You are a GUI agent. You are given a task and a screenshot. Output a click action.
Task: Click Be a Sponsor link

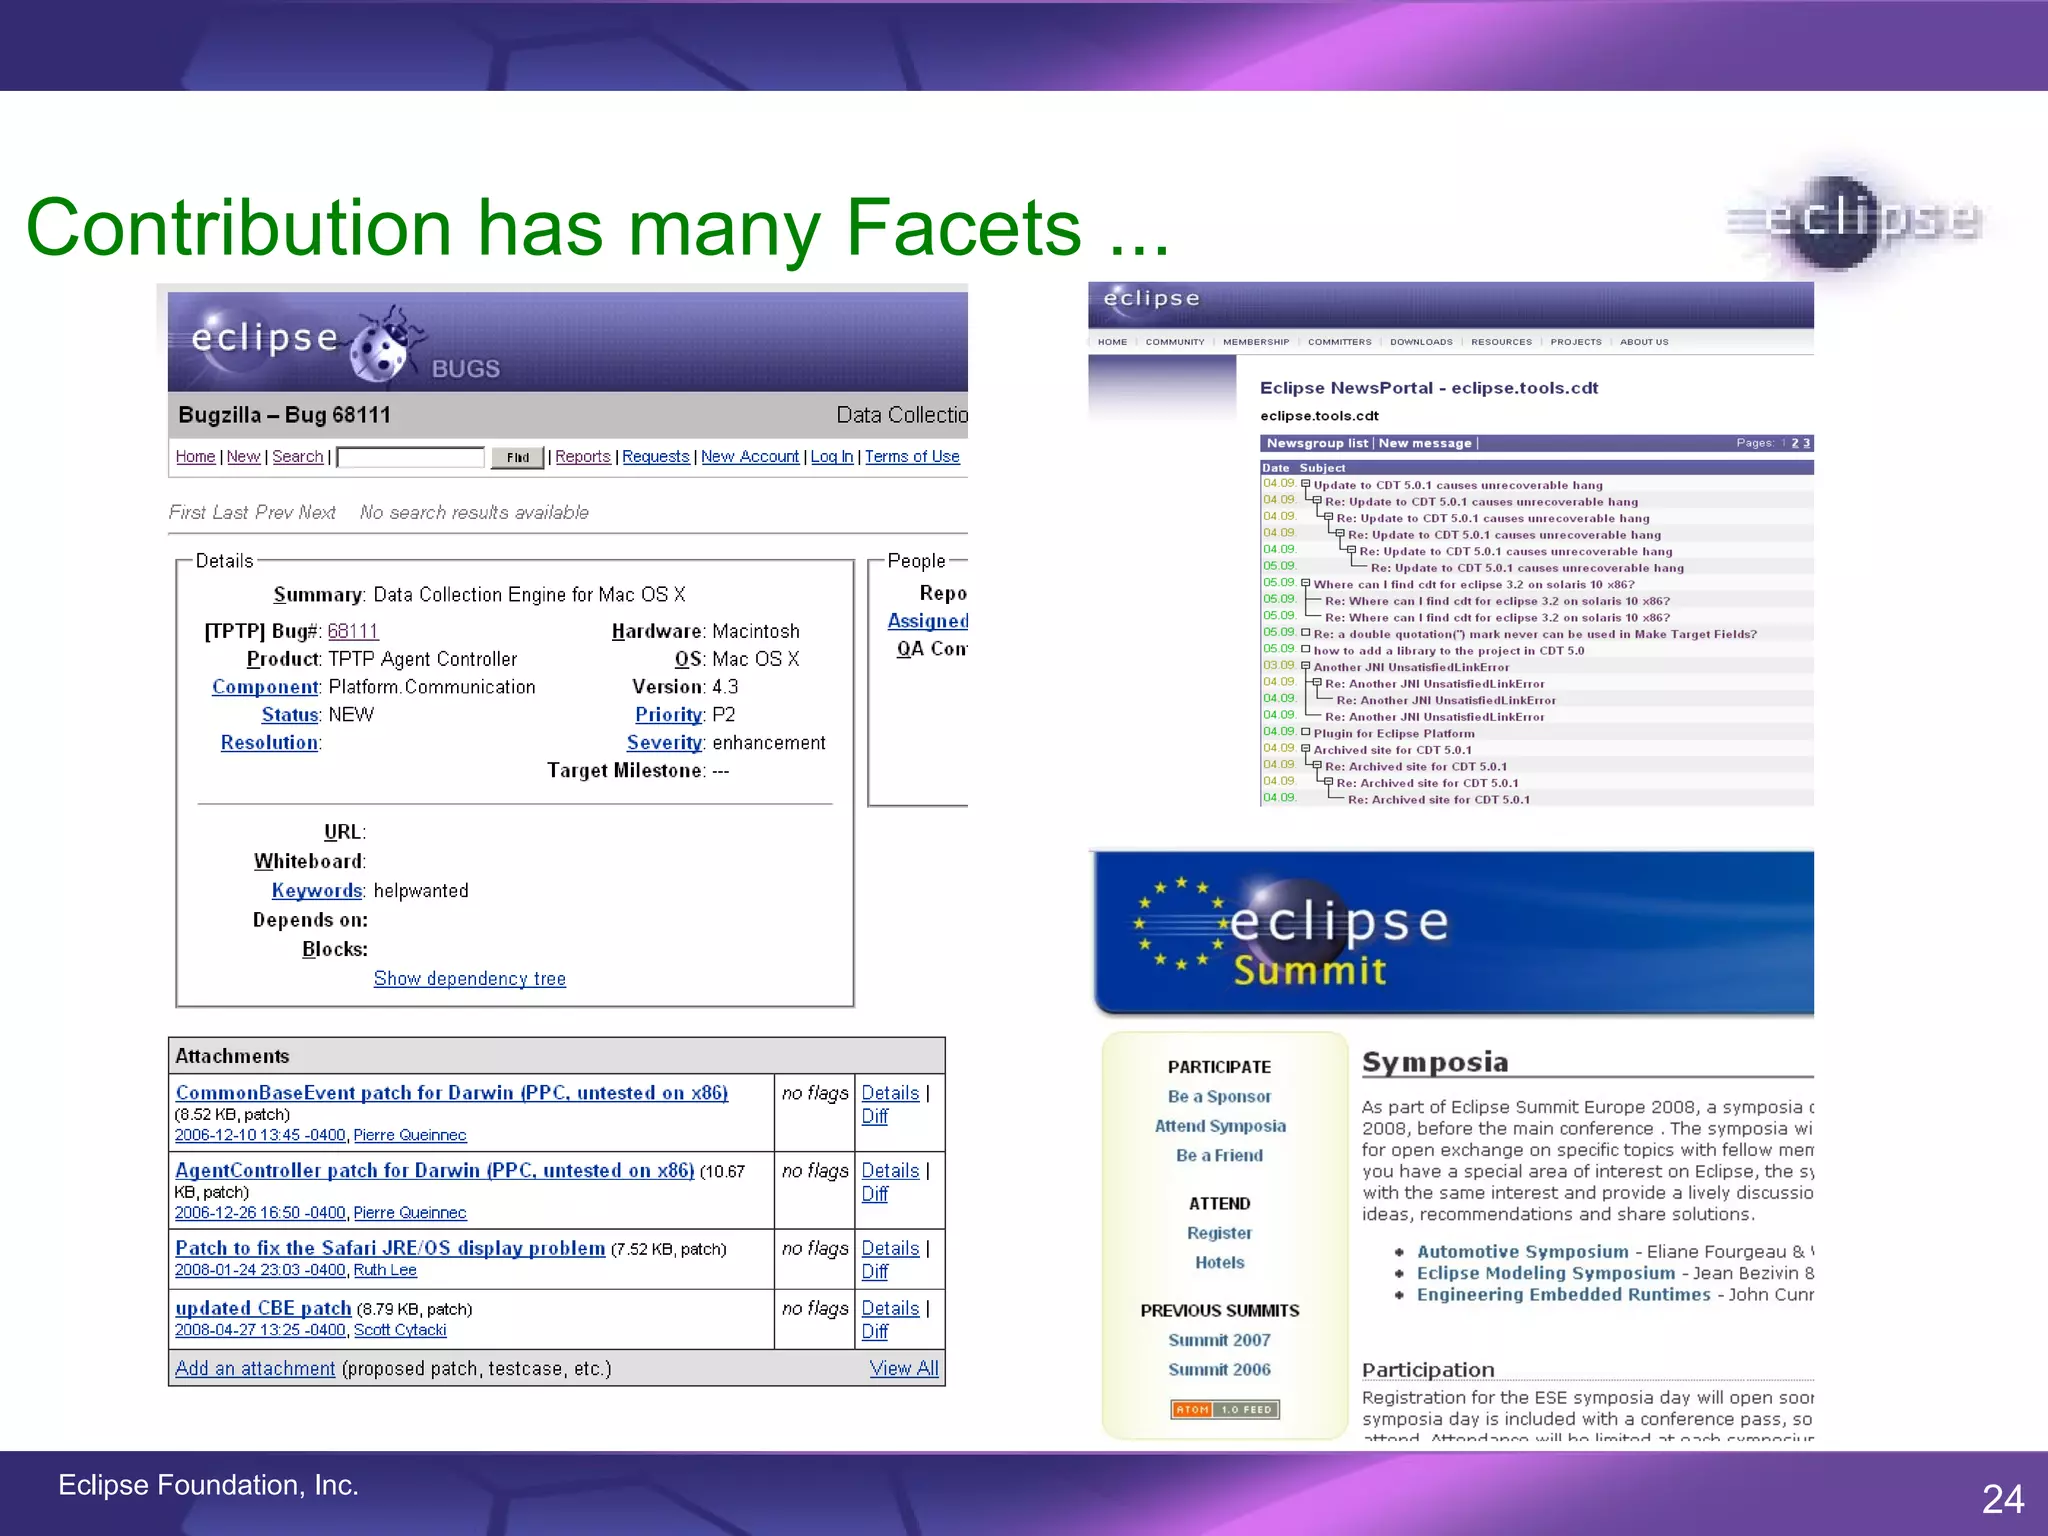tap(1219, 1096)
